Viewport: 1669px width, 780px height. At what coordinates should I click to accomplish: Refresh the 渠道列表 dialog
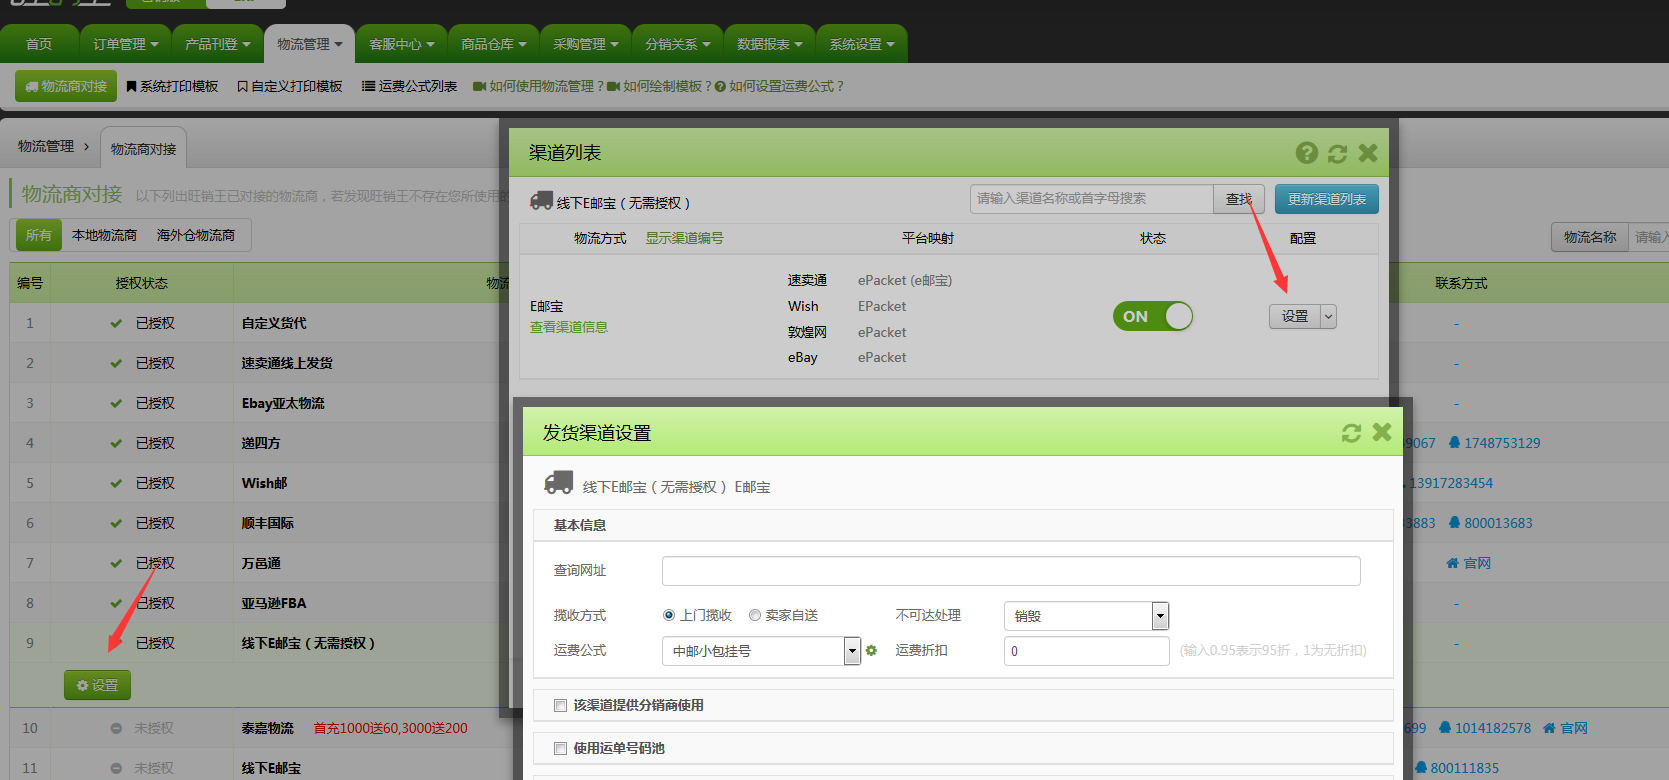(1337, 153)
